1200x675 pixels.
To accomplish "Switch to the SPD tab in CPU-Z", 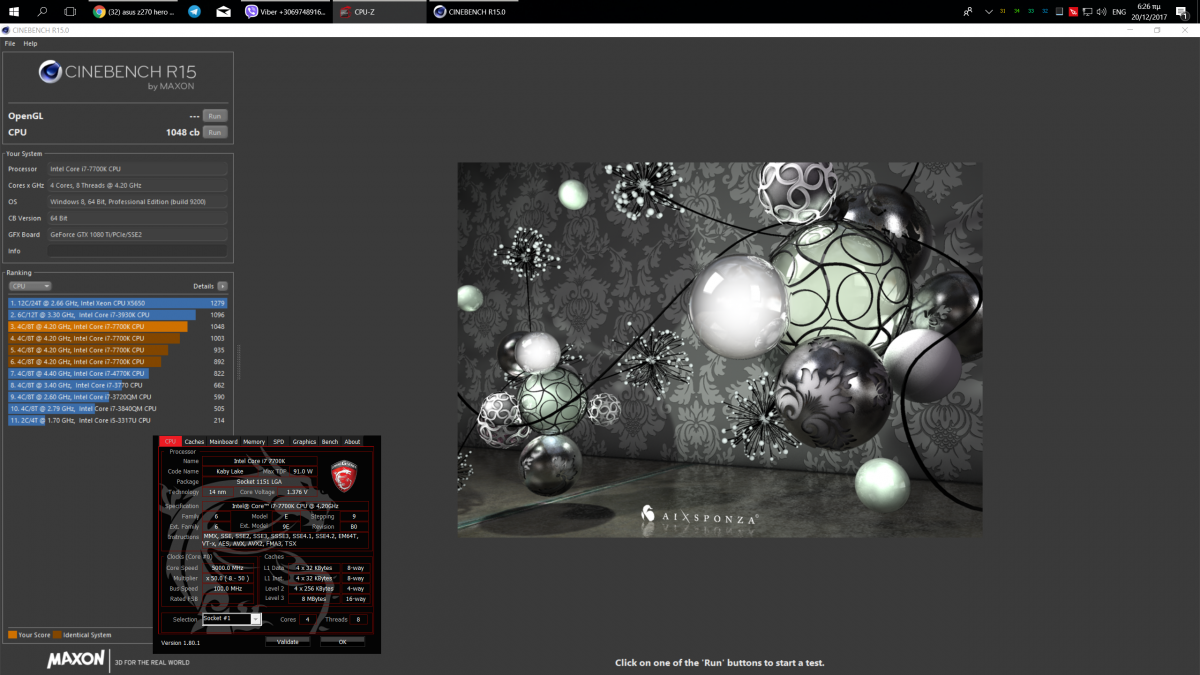I will 279,441.
